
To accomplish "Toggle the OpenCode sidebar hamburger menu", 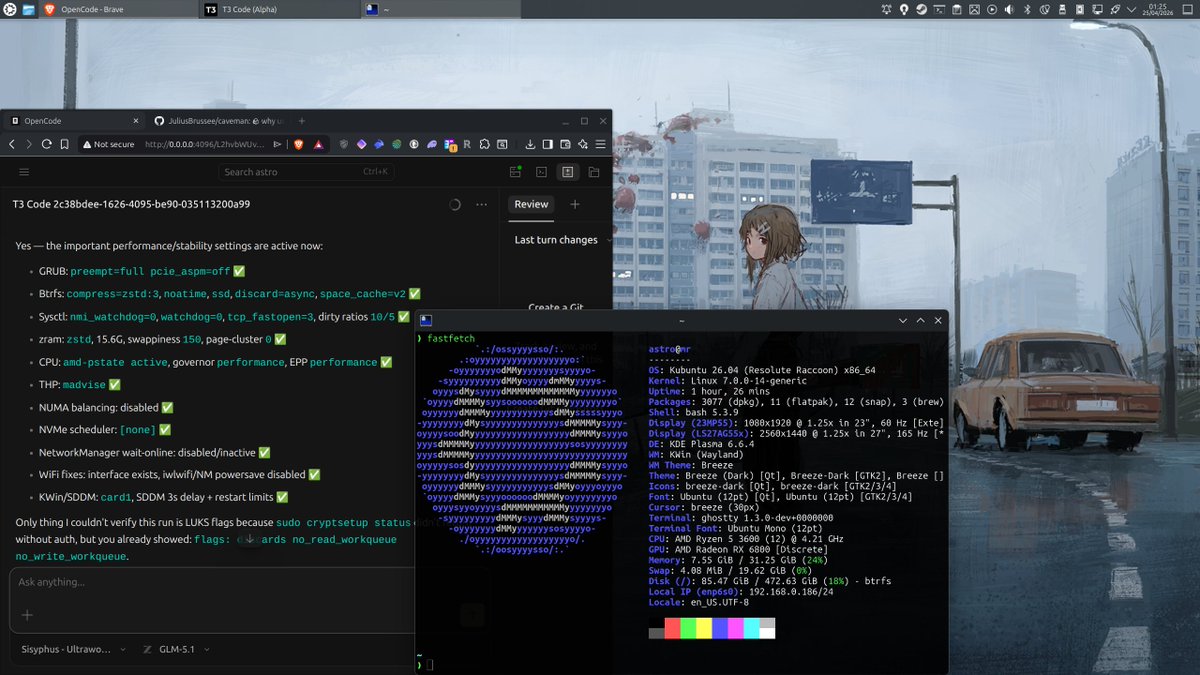I will click(24, 172).
